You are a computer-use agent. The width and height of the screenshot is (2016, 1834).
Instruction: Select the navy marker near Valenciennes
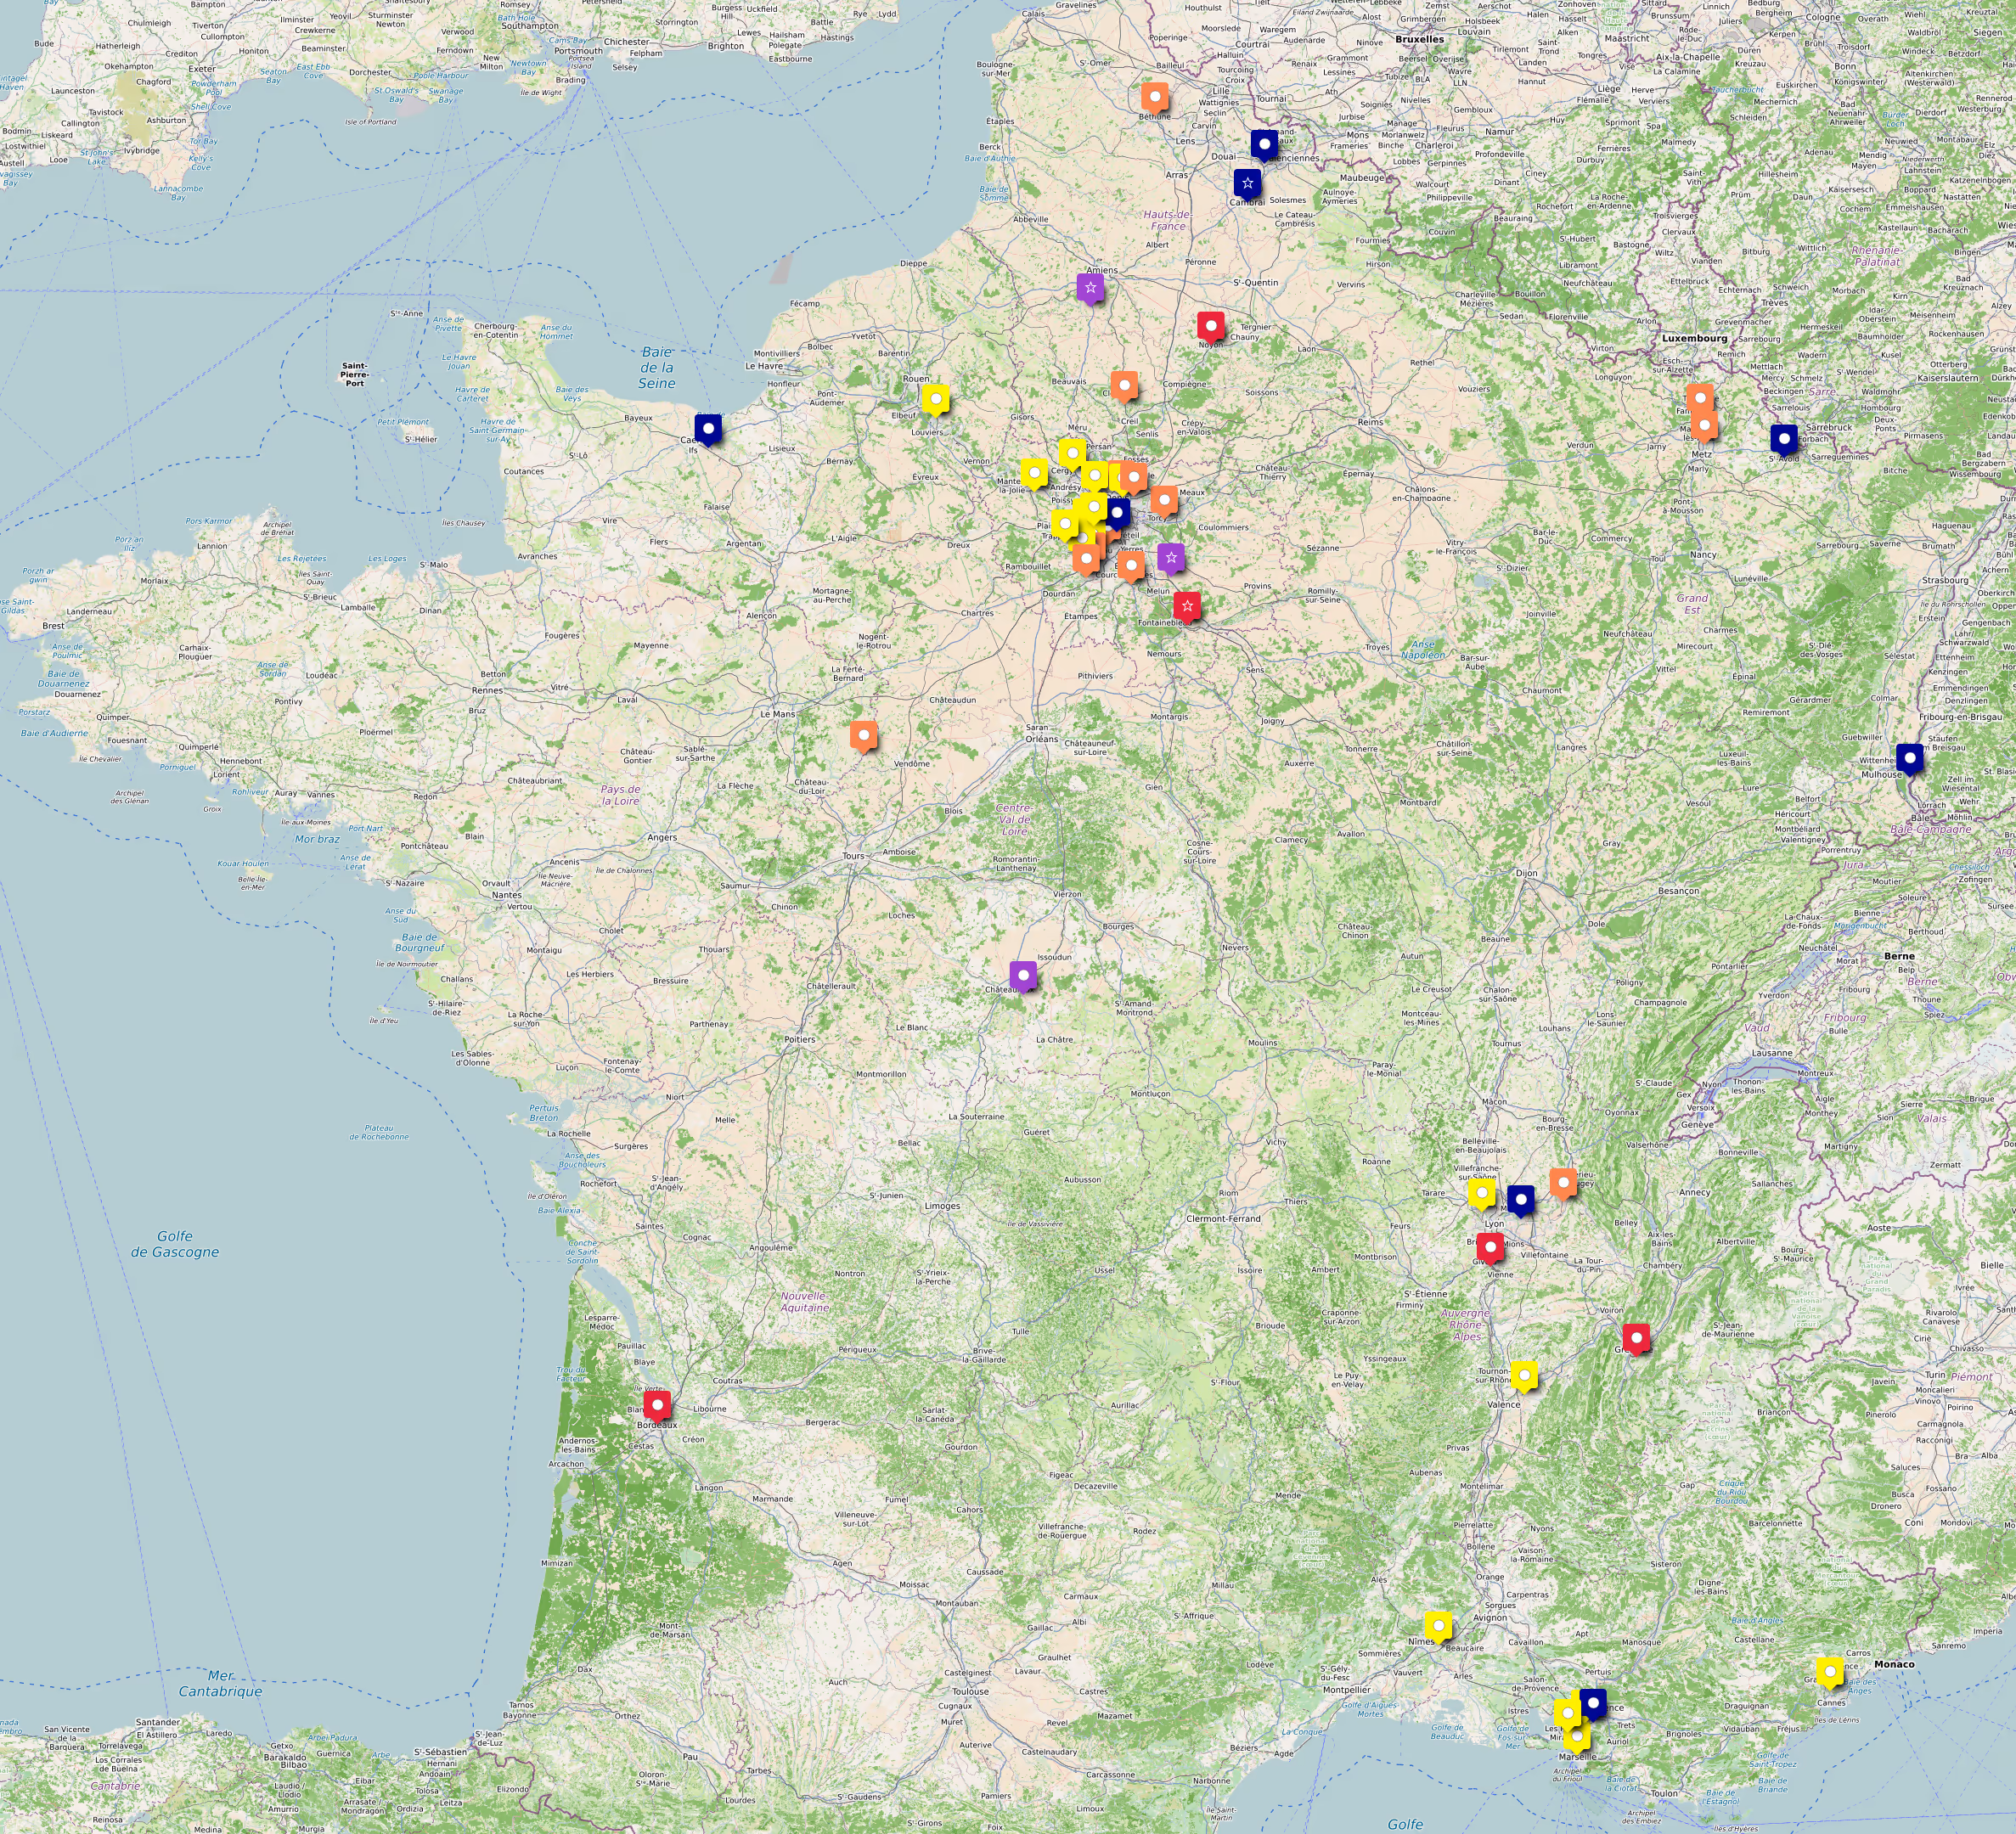click(1264, 144)
